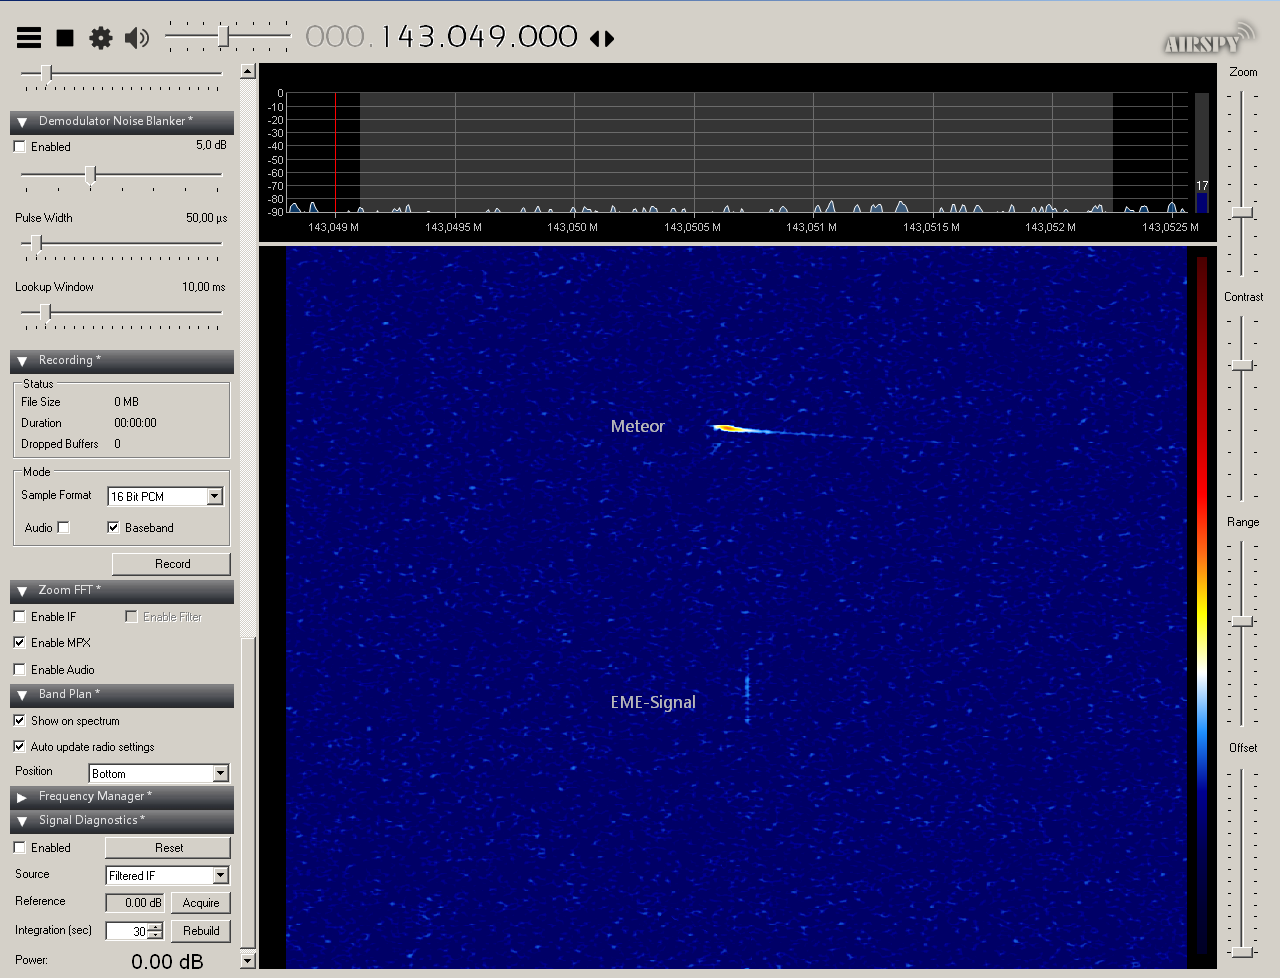Click the Contrast slider handle
The height and width of the screenshot is (978, 1280).
click(1242, 366)
